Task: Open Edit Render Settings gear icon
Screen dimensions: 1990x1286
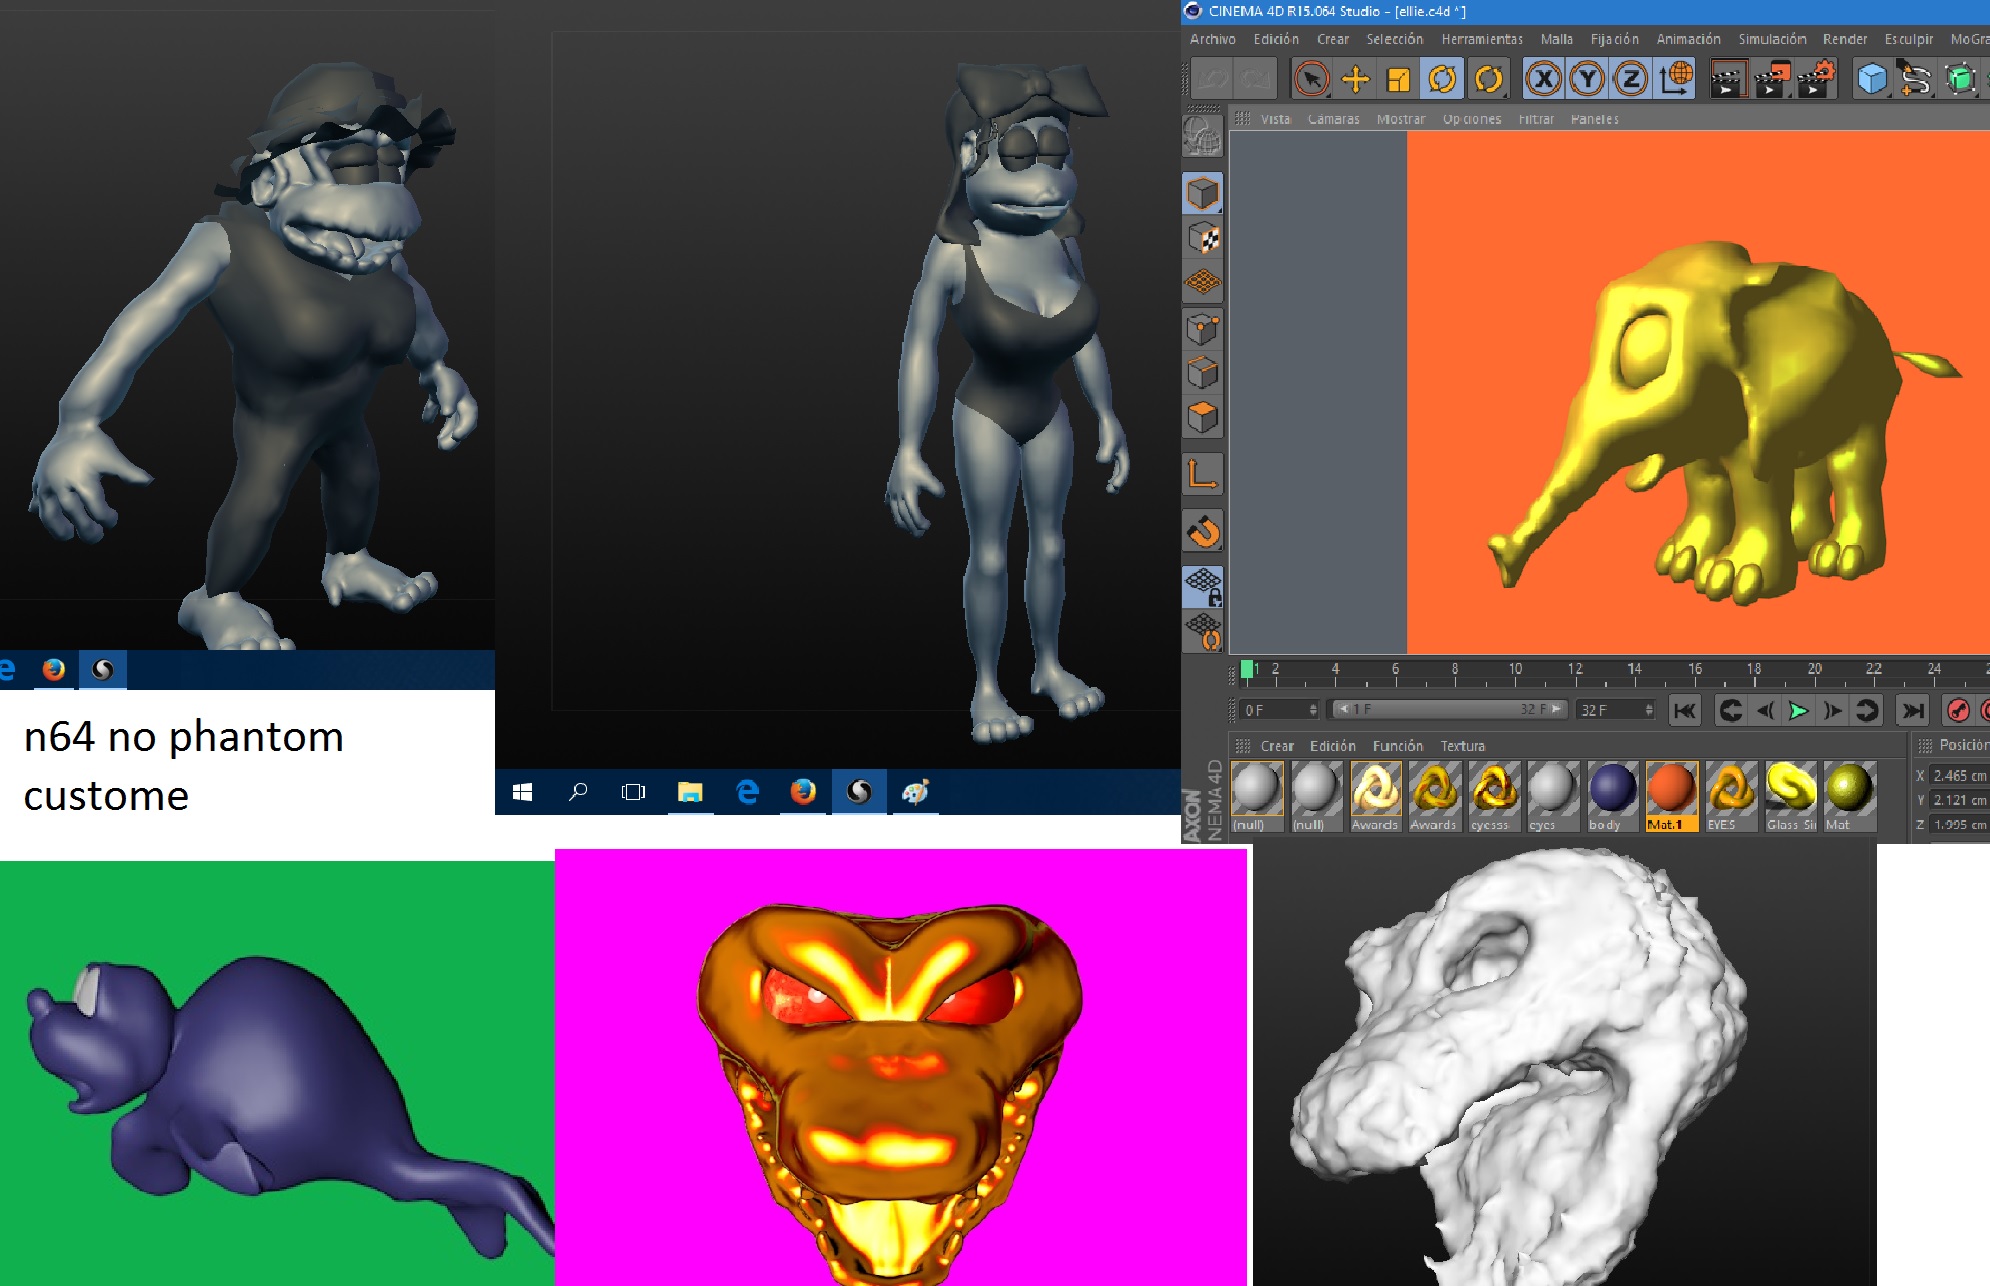Action: [x=1817, y=79]
